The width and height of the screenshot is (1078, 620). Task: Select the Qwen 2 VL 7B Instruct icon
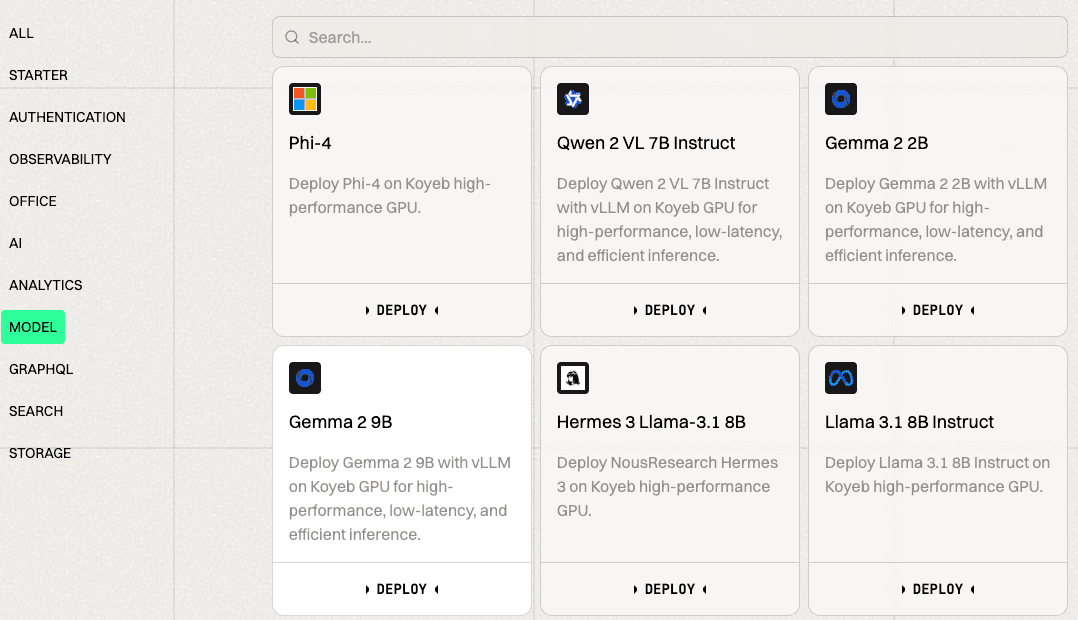tap(573, 99)
